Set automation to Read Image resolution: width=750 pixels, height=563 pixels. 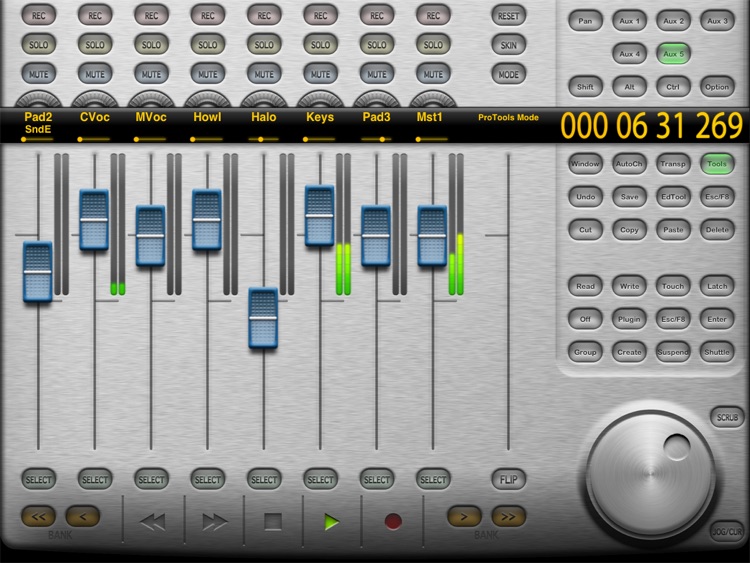[x=585, y=286]
